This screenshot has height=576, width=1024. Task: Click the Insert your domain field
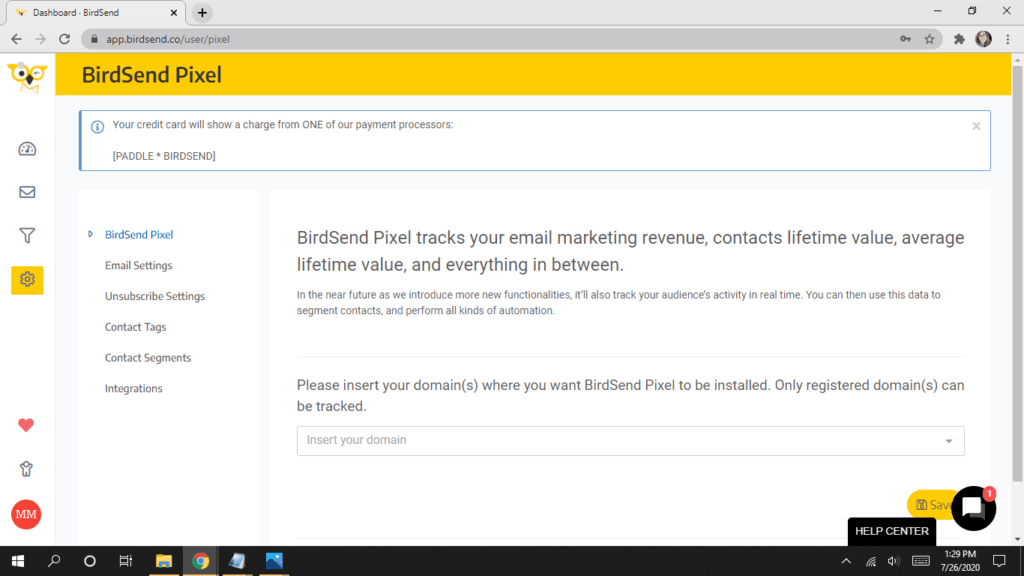(630, 441)
